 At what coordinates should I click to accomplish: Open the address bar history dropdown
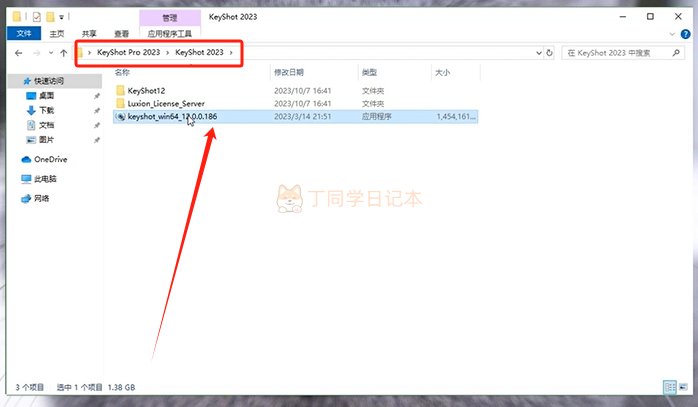pos(539,53)
